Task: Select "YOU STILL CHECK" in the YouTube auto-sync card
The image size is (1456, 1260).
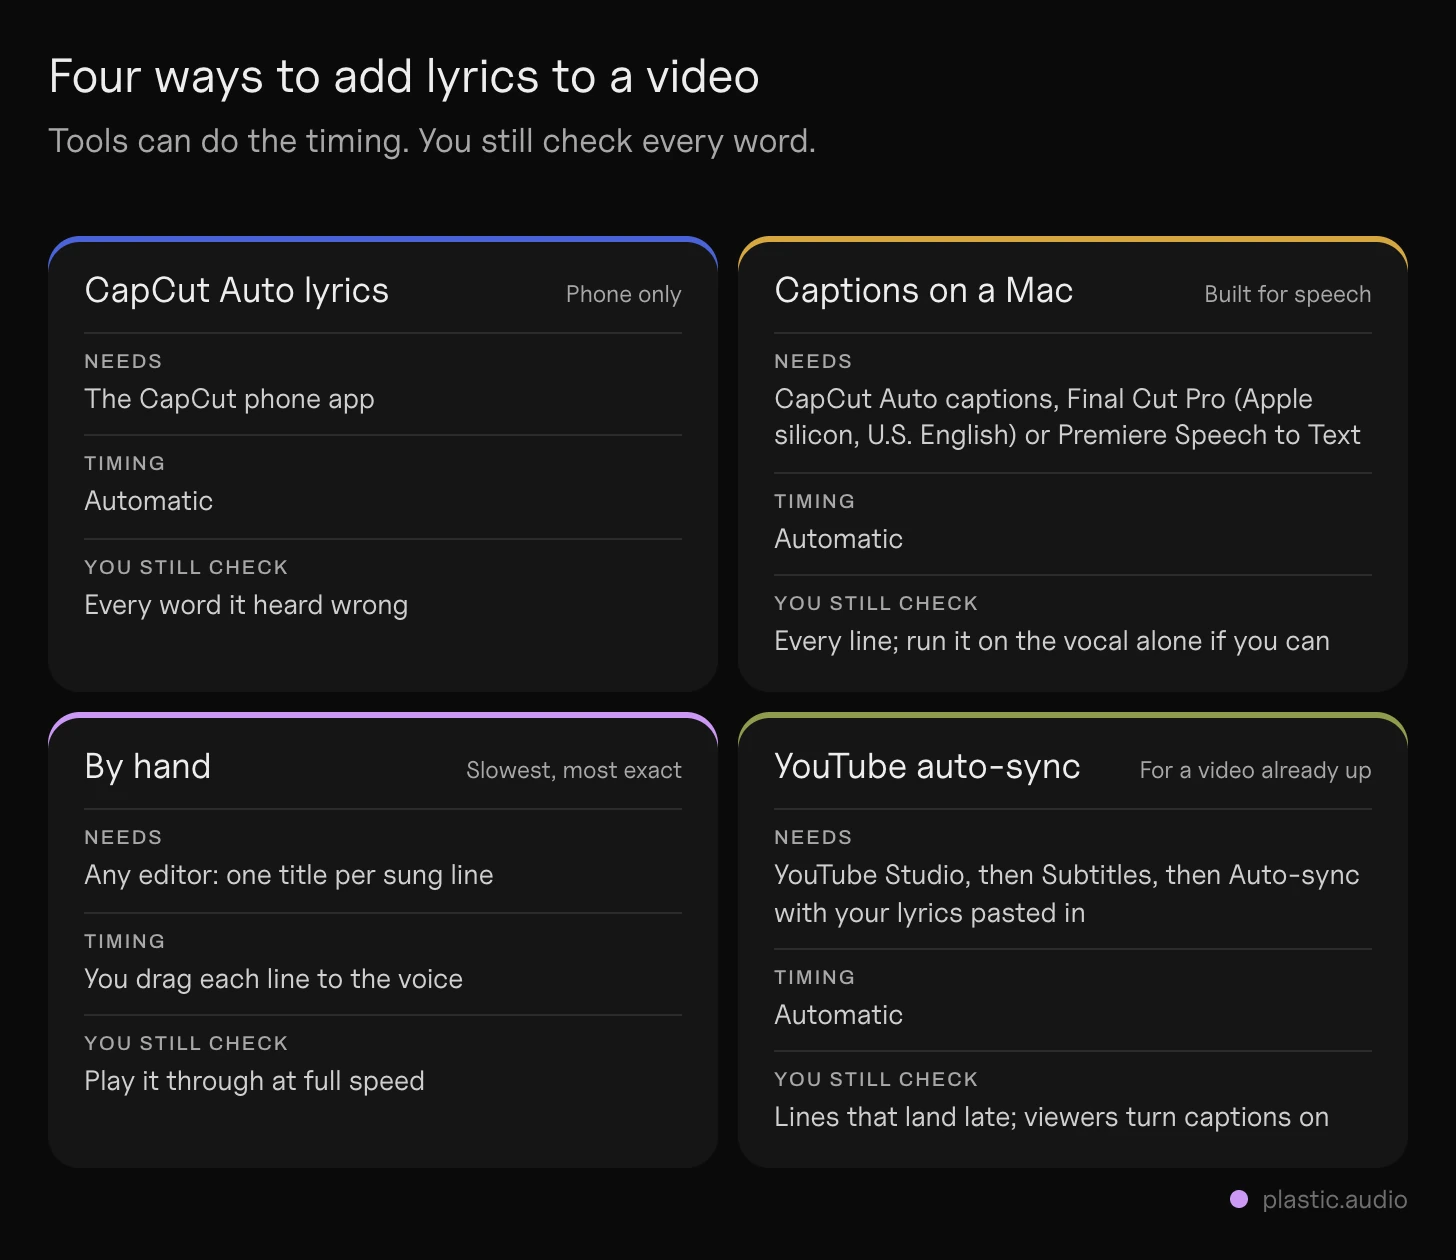Action: [876, 1079]
